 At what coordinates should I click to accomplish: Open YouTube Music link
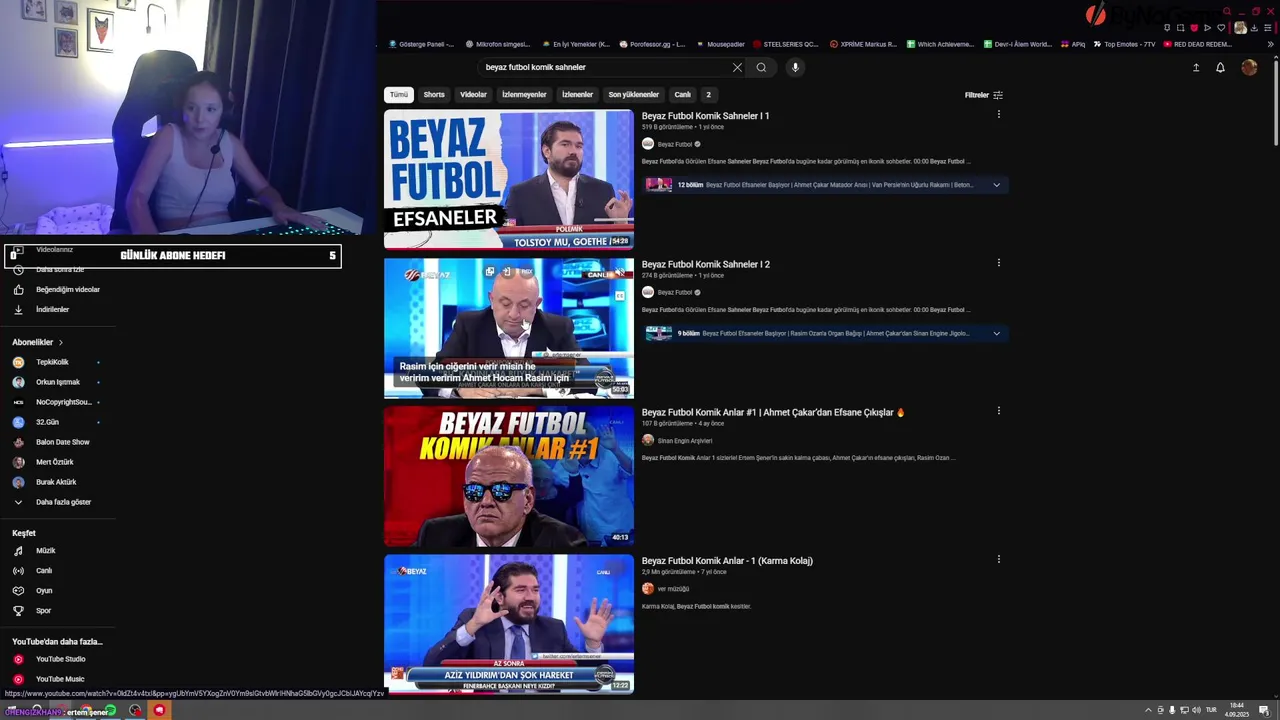48,679
